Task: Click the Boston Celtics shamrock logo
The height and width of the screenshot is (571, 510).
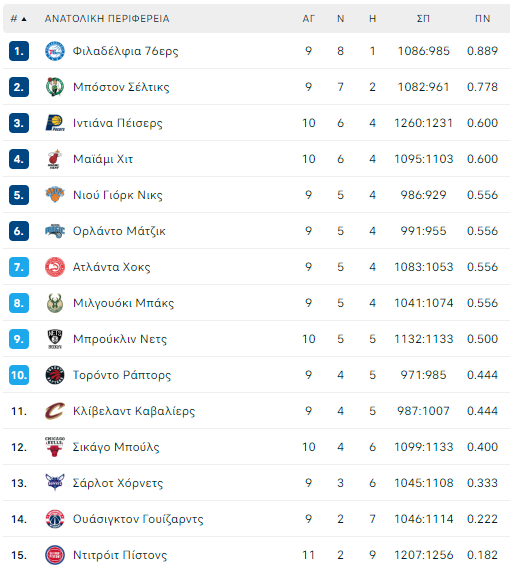Action: 55,87
